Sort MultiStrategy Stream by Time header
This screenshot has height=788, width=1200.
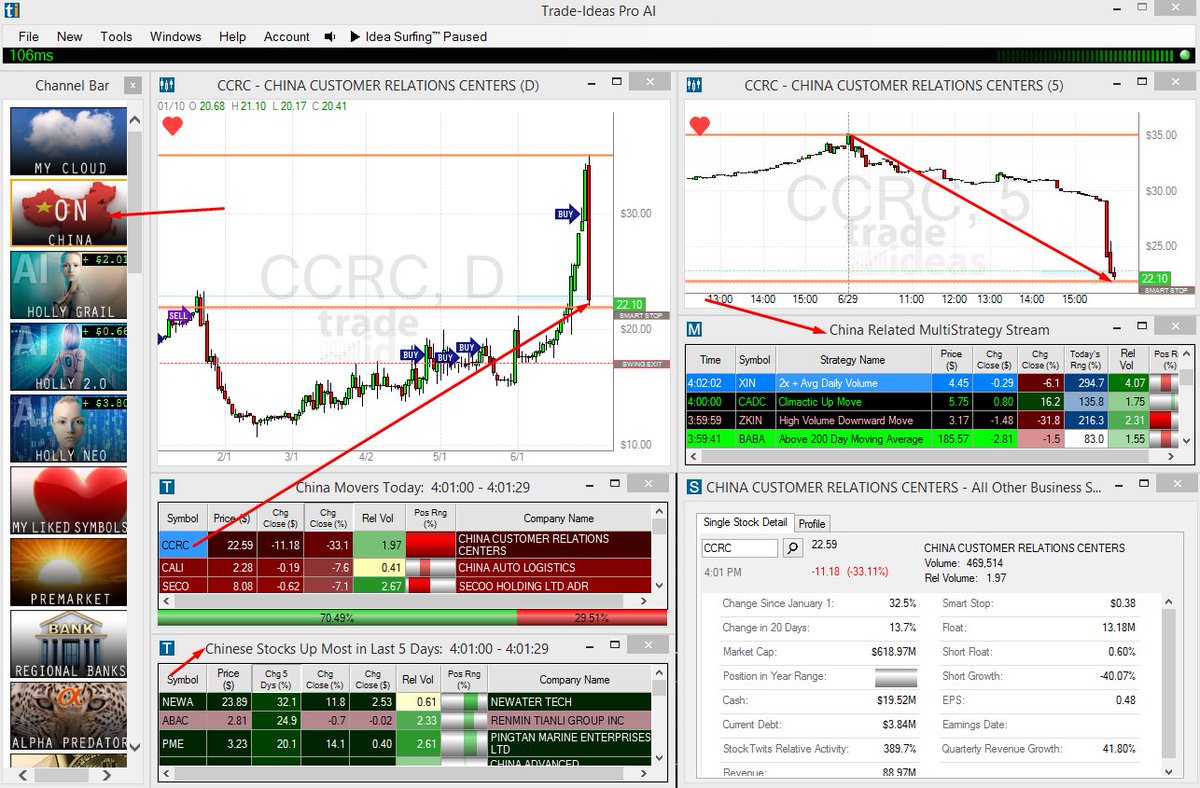point(710,359)
